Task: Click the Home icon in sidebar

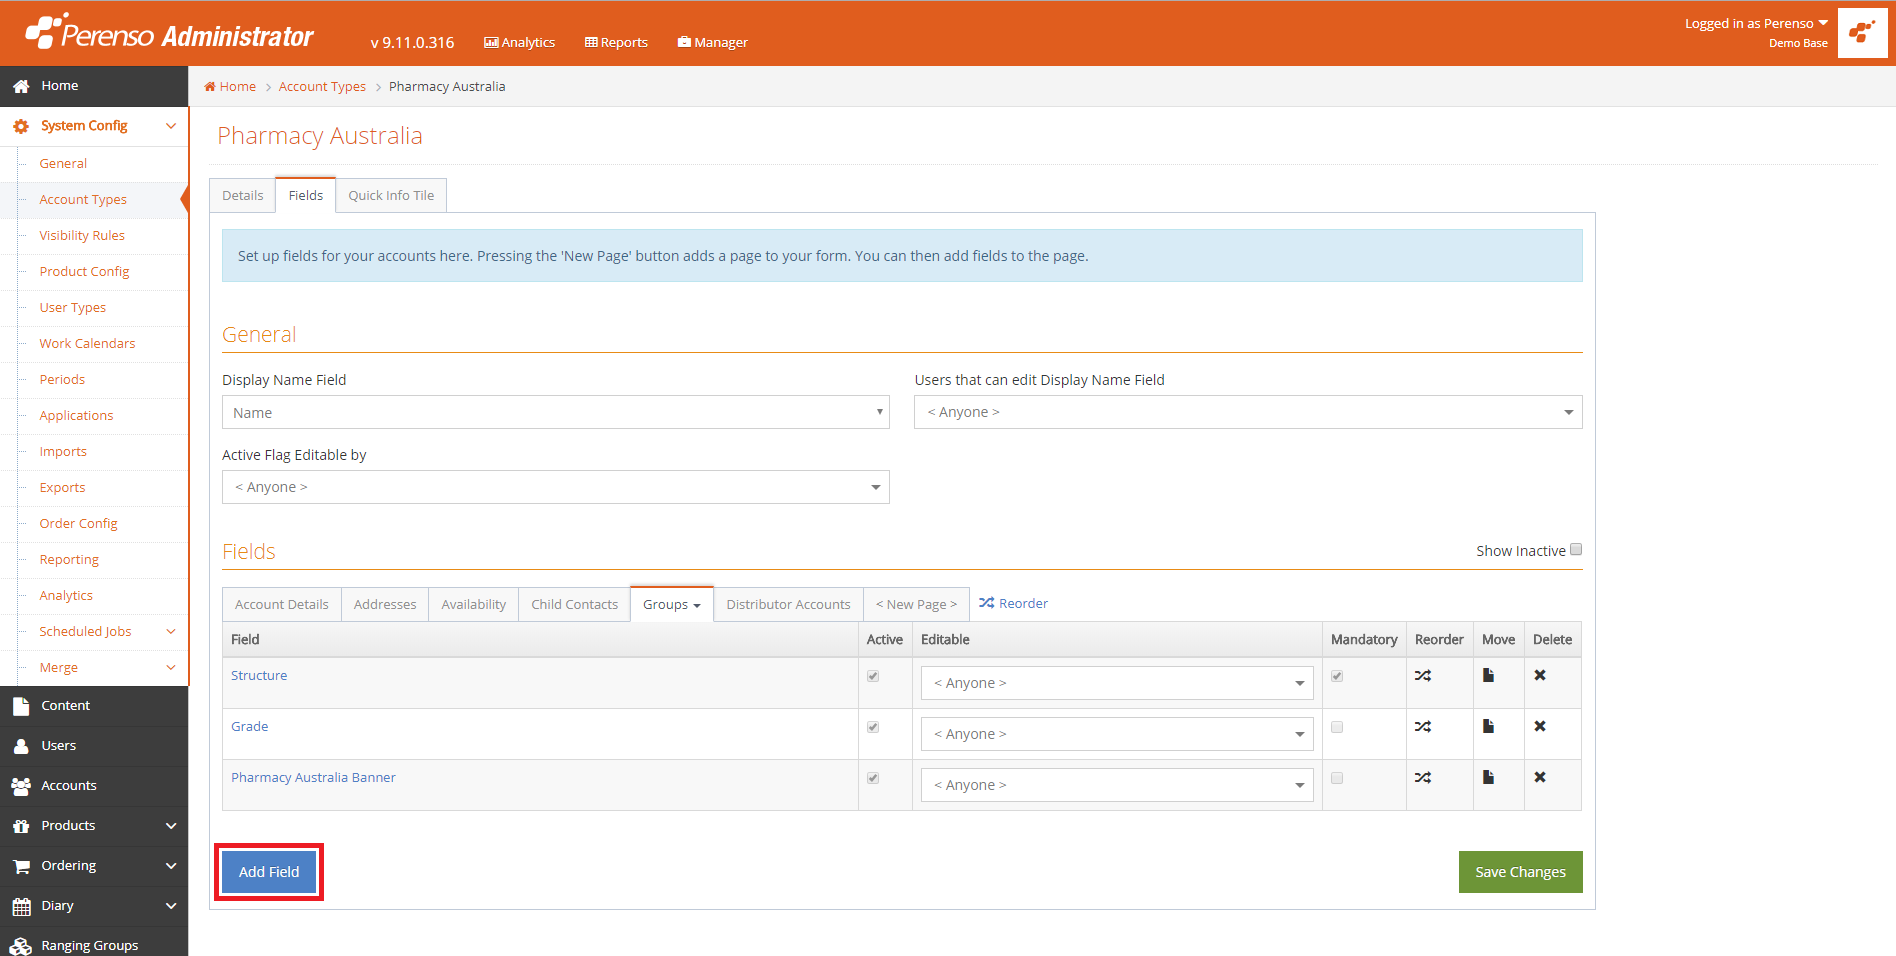Action: click(21, 86)
